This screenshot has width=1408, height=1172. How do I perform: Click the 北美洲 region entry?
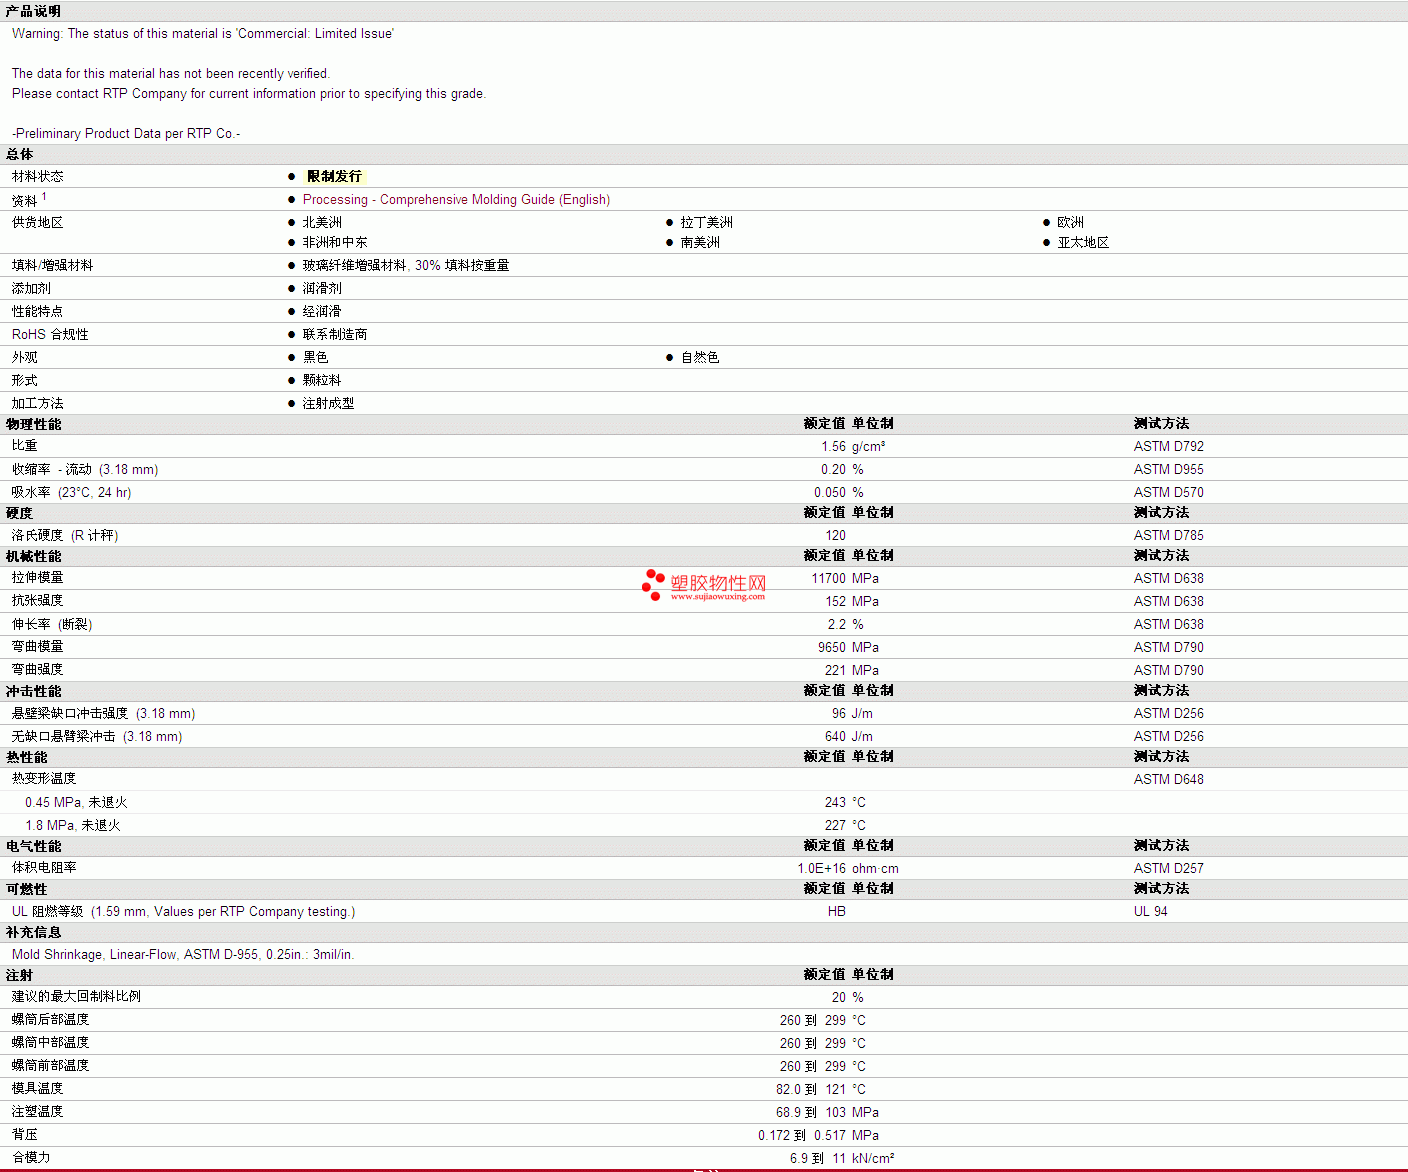[322, 223]
